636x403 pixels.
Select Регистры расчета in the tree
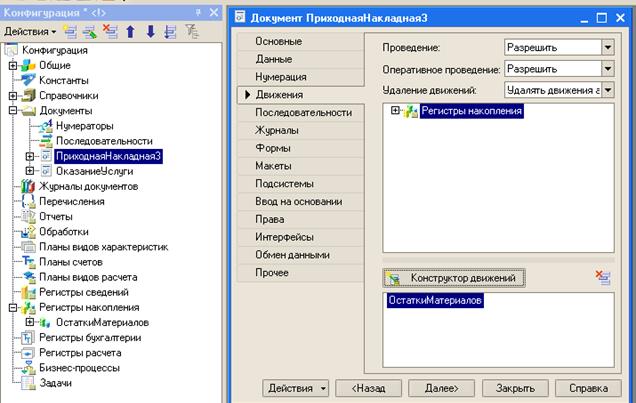point(80,353)
